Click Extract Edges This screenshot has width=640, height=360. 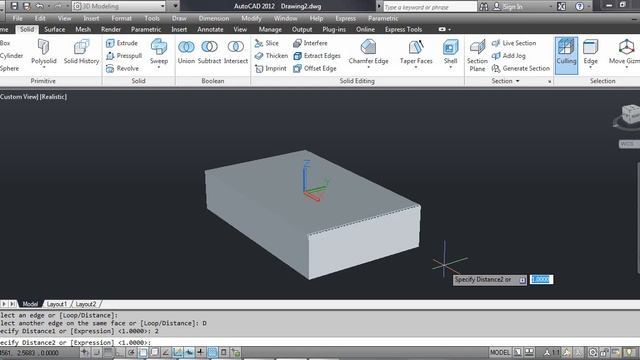pyautogui.click(x=317, y=56)
